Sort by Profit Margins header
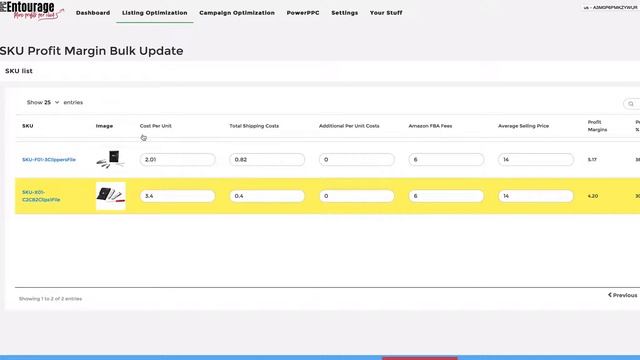Screen dimensions: 640x360 pos(598,126)
